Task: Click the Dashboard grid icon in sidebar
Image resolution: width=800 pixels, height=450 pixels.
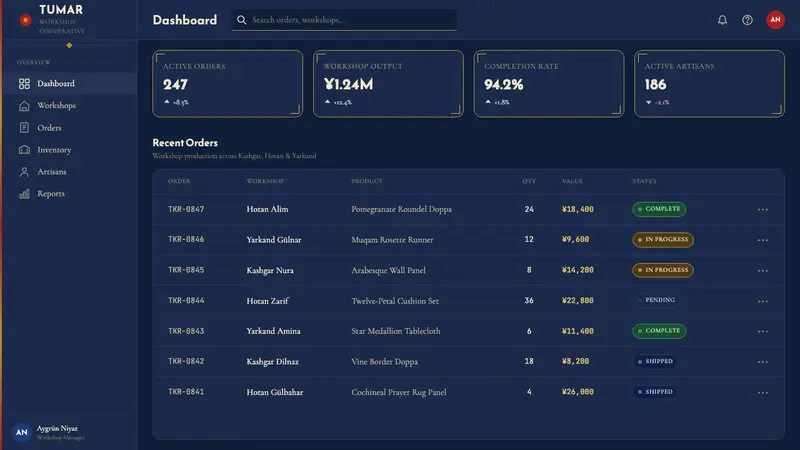Action: [x=24, y=84]
